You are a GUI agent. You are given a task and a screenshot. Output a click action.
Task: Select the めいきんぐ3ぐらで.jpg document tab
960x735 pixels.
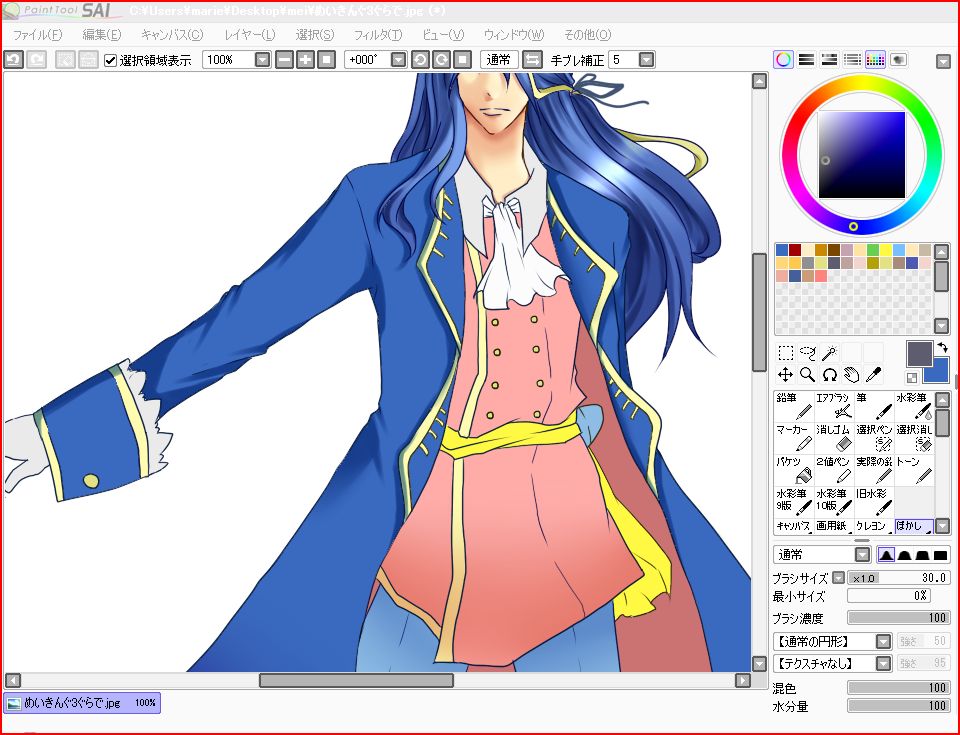(82, 703)
